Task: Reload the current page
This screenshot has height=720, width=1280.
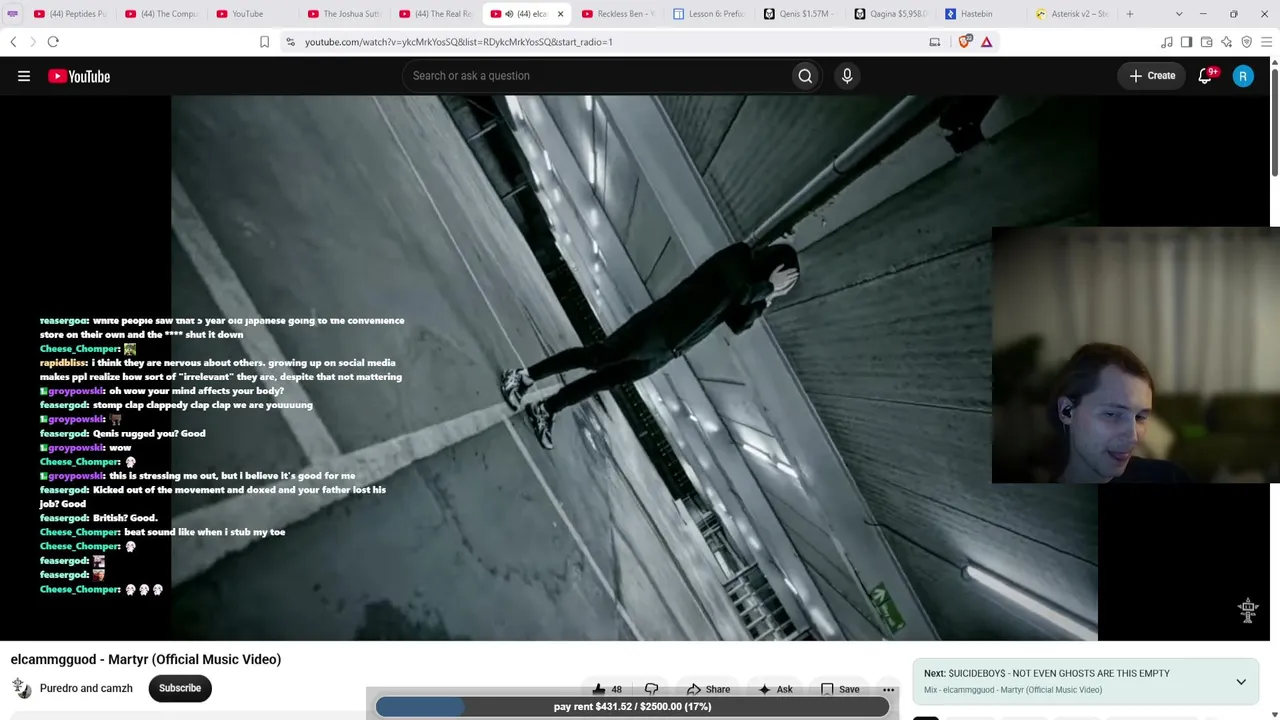Action: pos(53,42)
